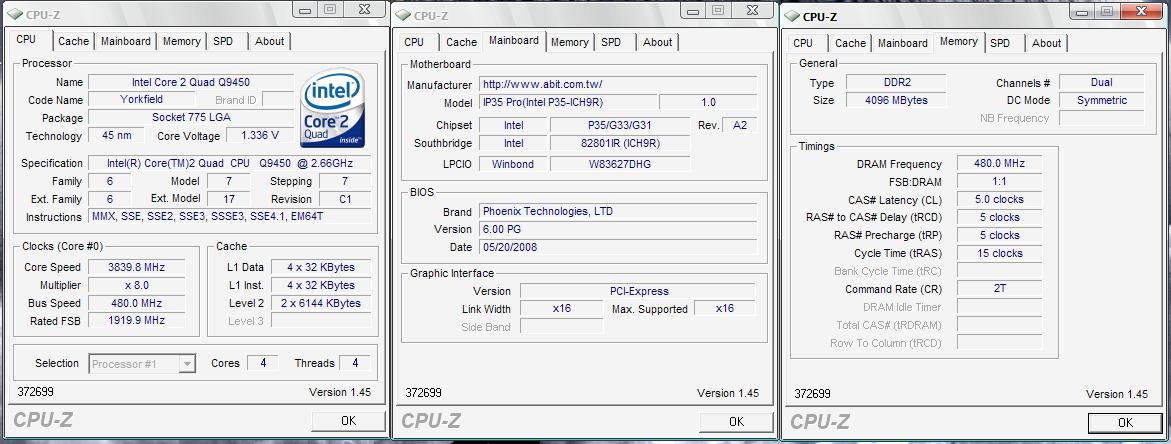Click the Revision value C1
1171x444 pixels.
(x=345, y=199)
